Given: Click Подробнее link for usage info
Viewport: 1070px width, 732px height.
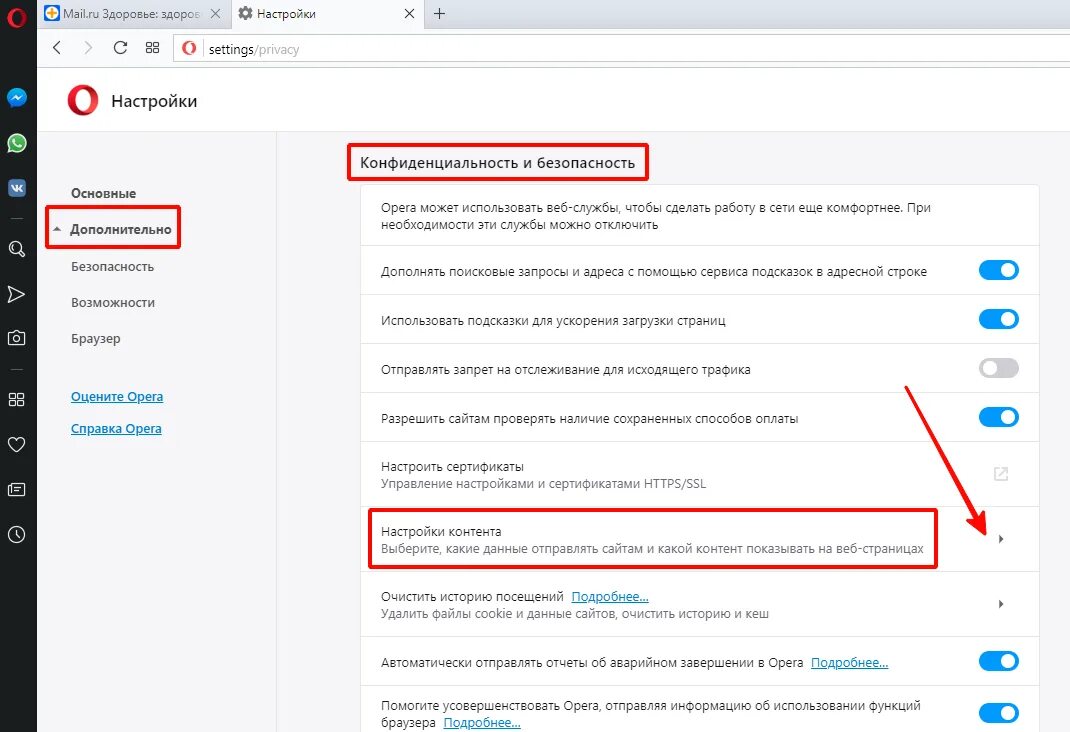Looking at the screenshot, I should pos(482,722).
